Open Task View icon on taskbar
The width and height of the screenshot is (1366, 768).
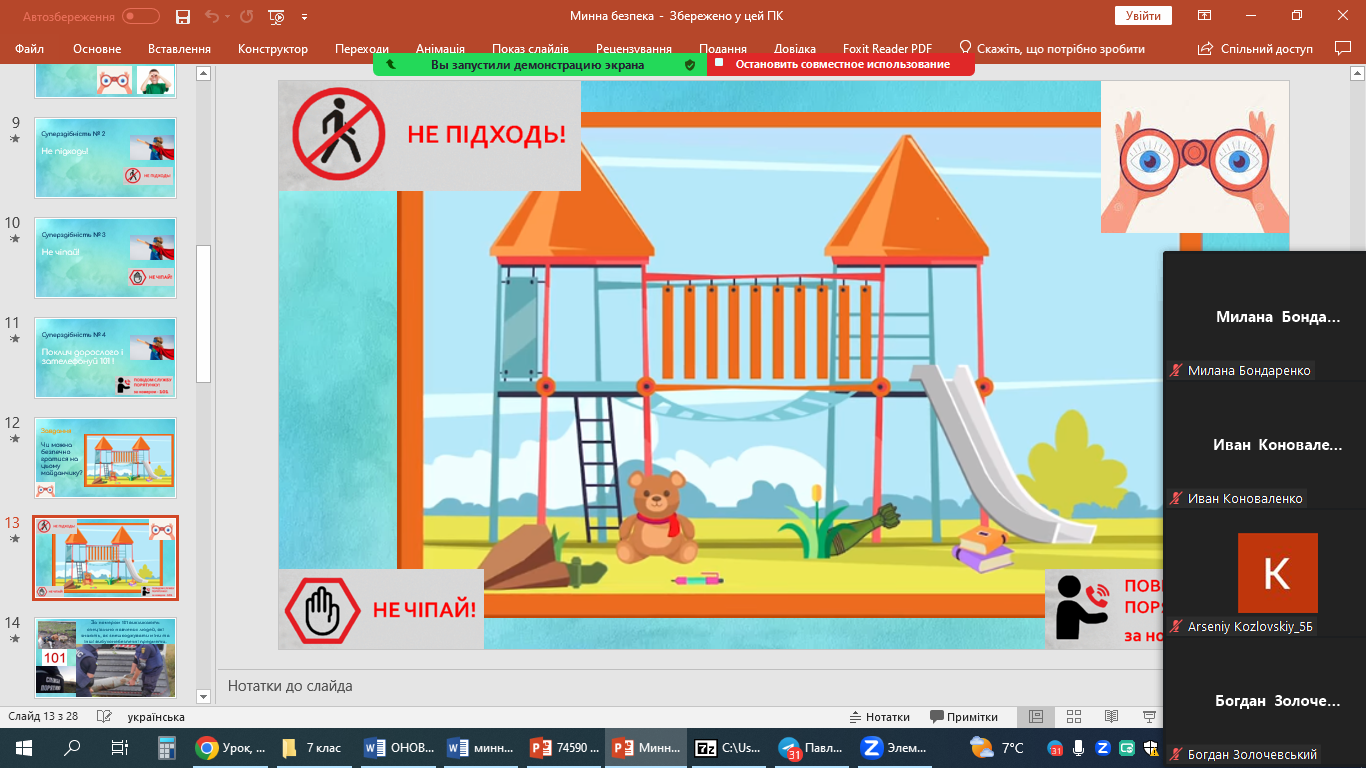tap(119, 747)
